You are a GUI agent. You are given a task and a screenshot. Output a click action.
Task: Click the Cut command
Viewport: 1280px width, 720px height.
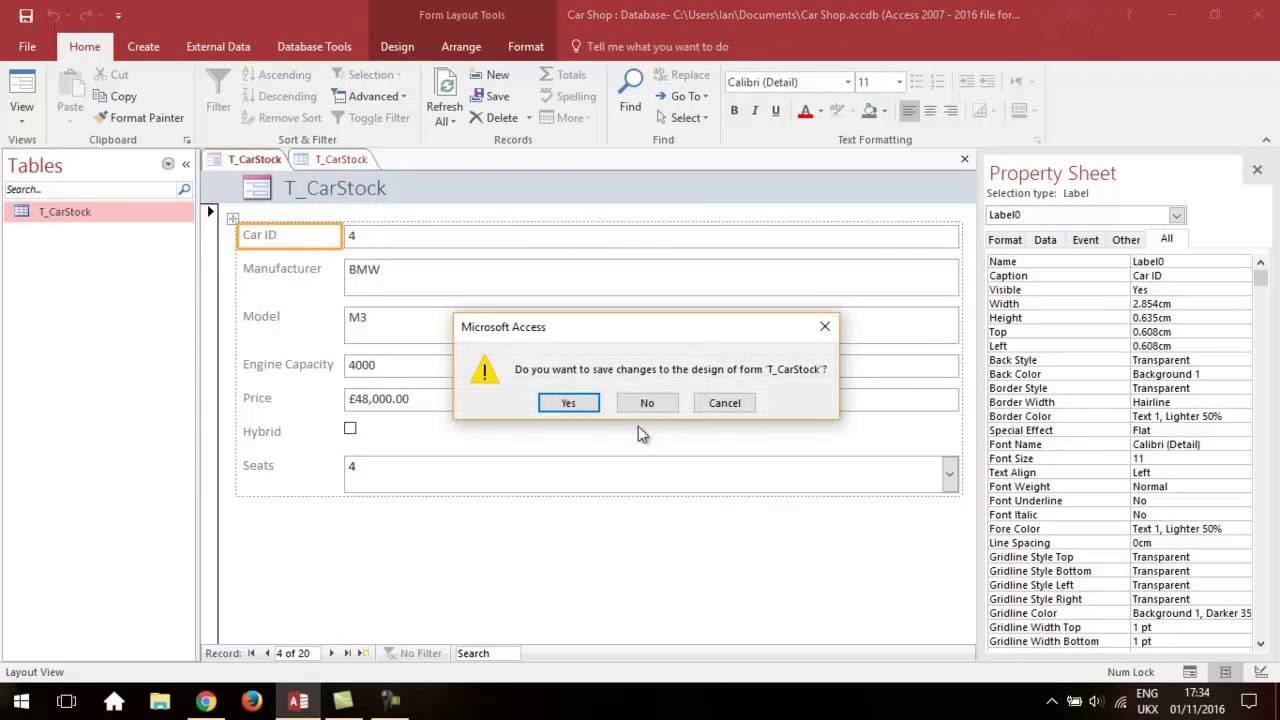pyautogui.click(x=111, y=74)
